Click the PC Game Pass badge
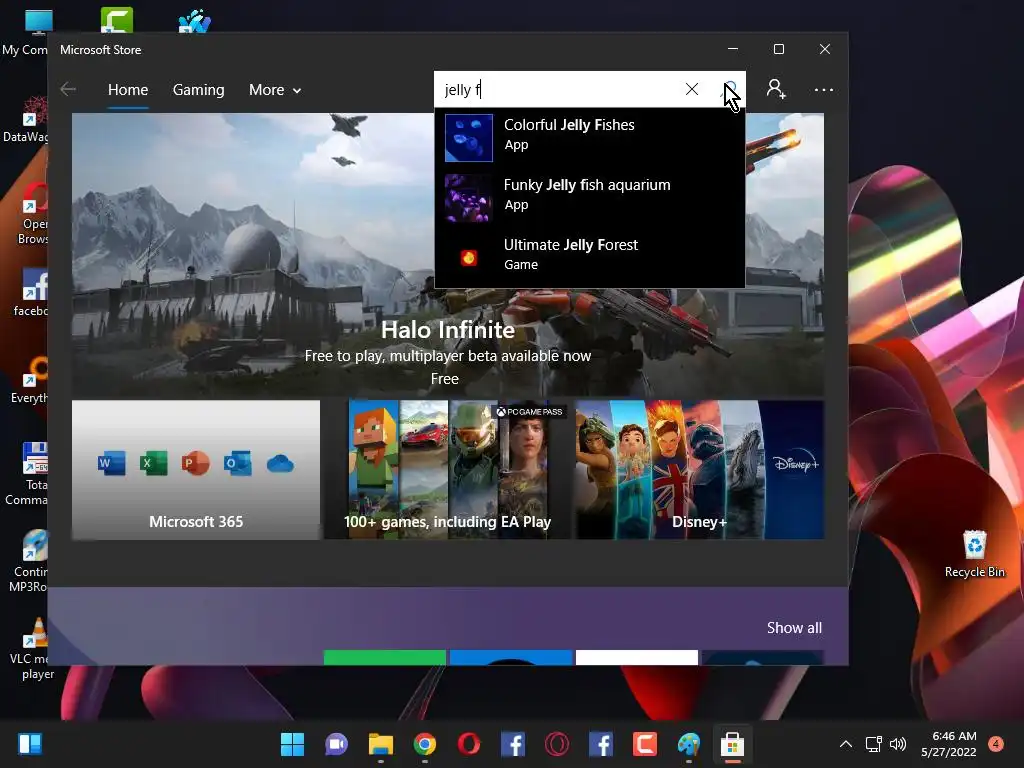The height and width of the screenshot is (768, 1024). click(529, 411)
